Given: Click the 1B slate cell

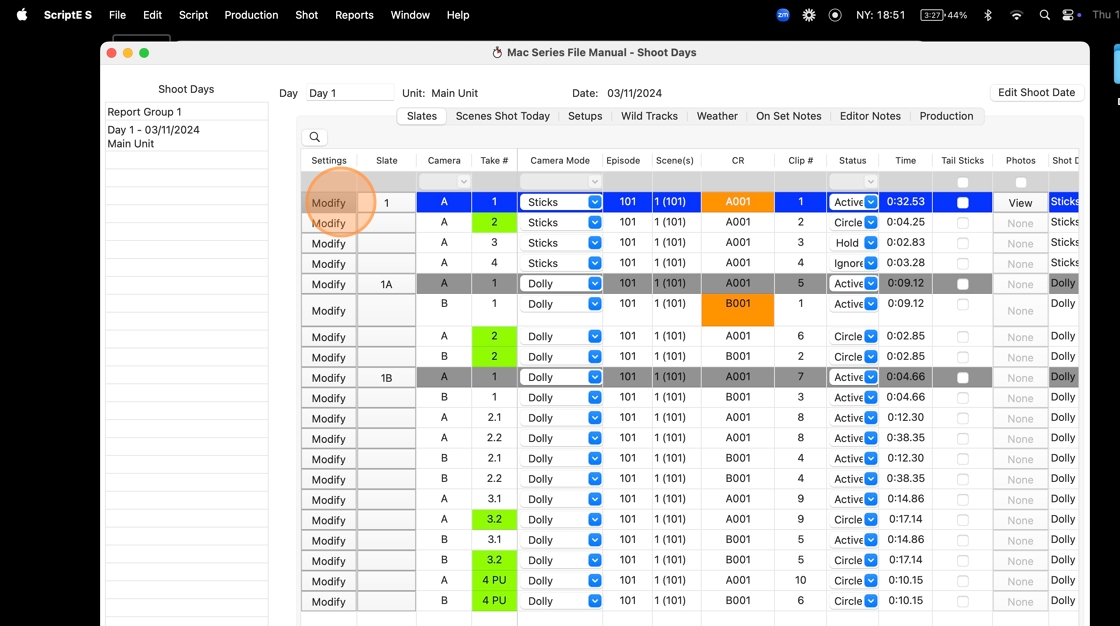Looking at the screenshot, I should click(386, 378).
